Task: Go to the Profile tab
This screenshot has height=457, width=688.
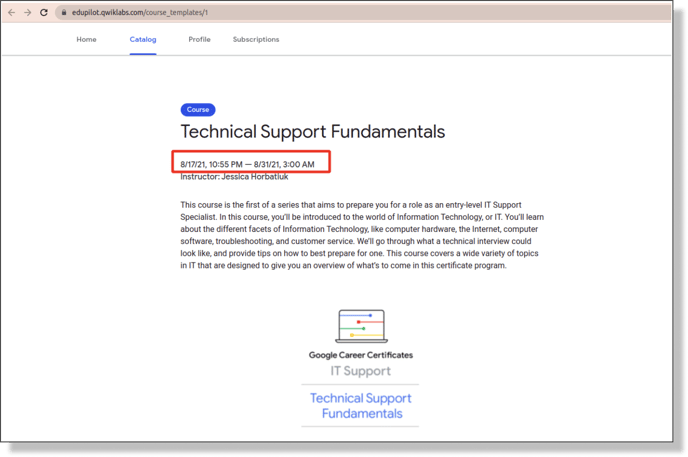Action: pos(199,40)
